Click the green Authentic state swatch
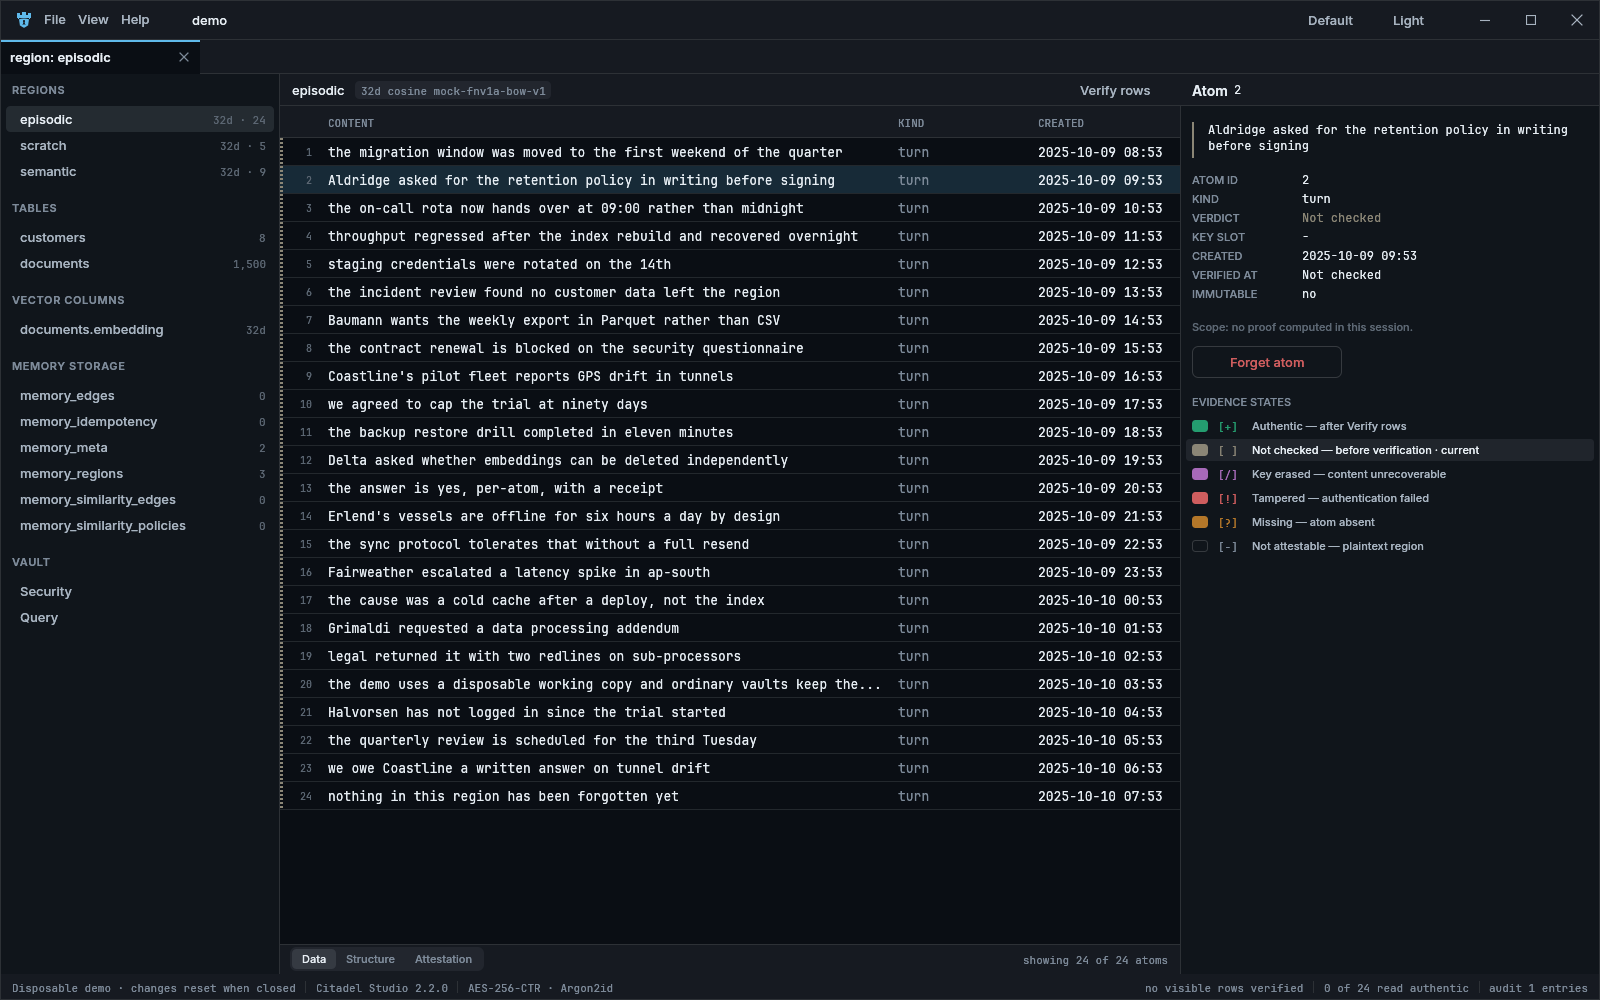The image size is (1600, 1000). 1200,426
